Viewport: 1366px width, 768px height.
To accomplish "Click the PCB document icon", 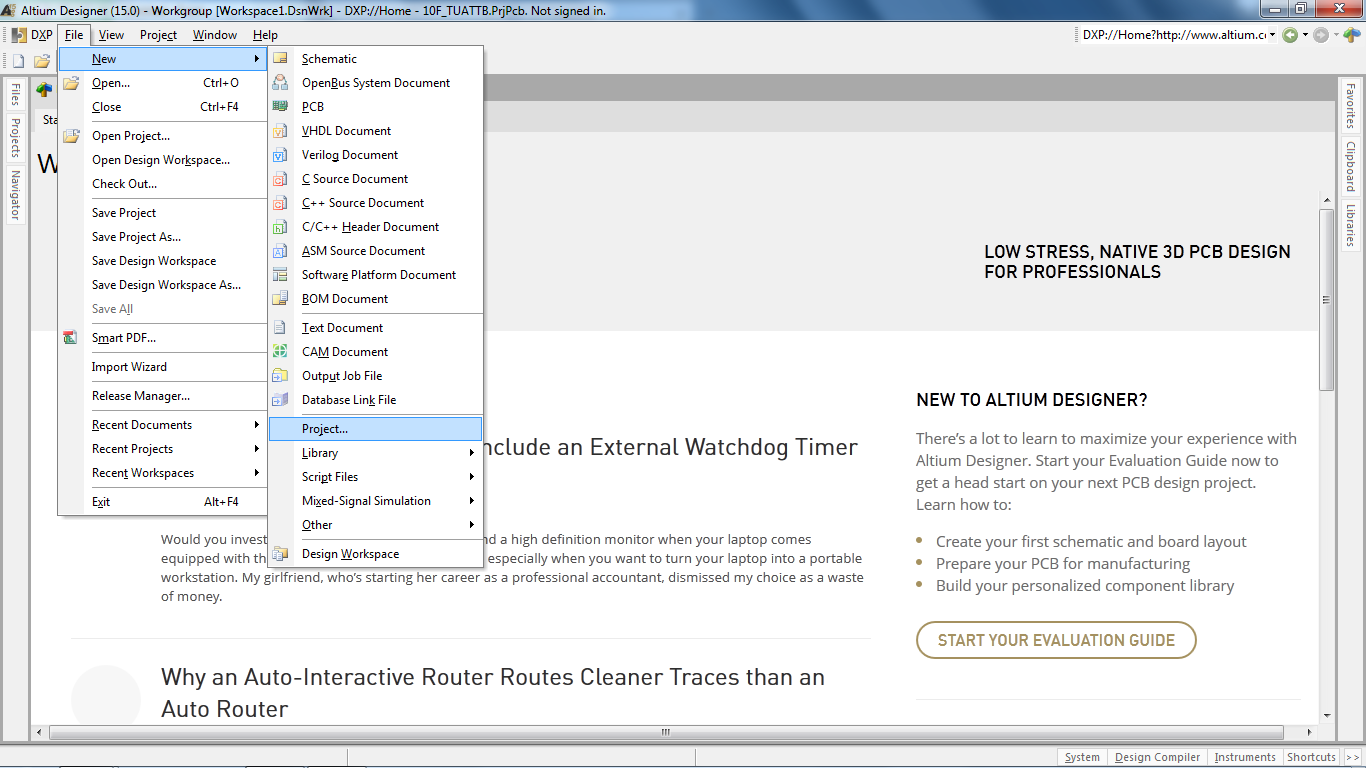I will pyautogui.click(x=281, y=107).
